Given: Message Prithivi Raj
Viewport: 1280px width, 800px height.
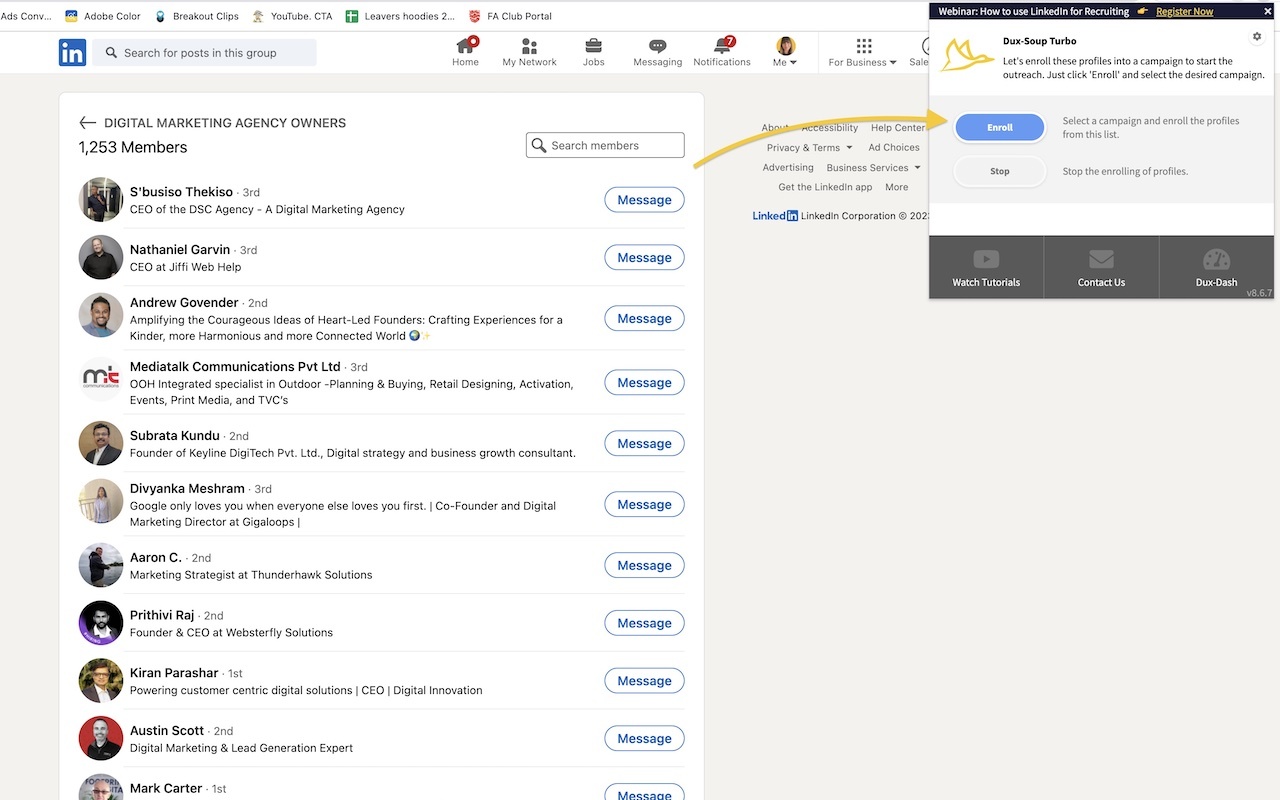Looking at the screenshot, I should click(x=644, y=624).
